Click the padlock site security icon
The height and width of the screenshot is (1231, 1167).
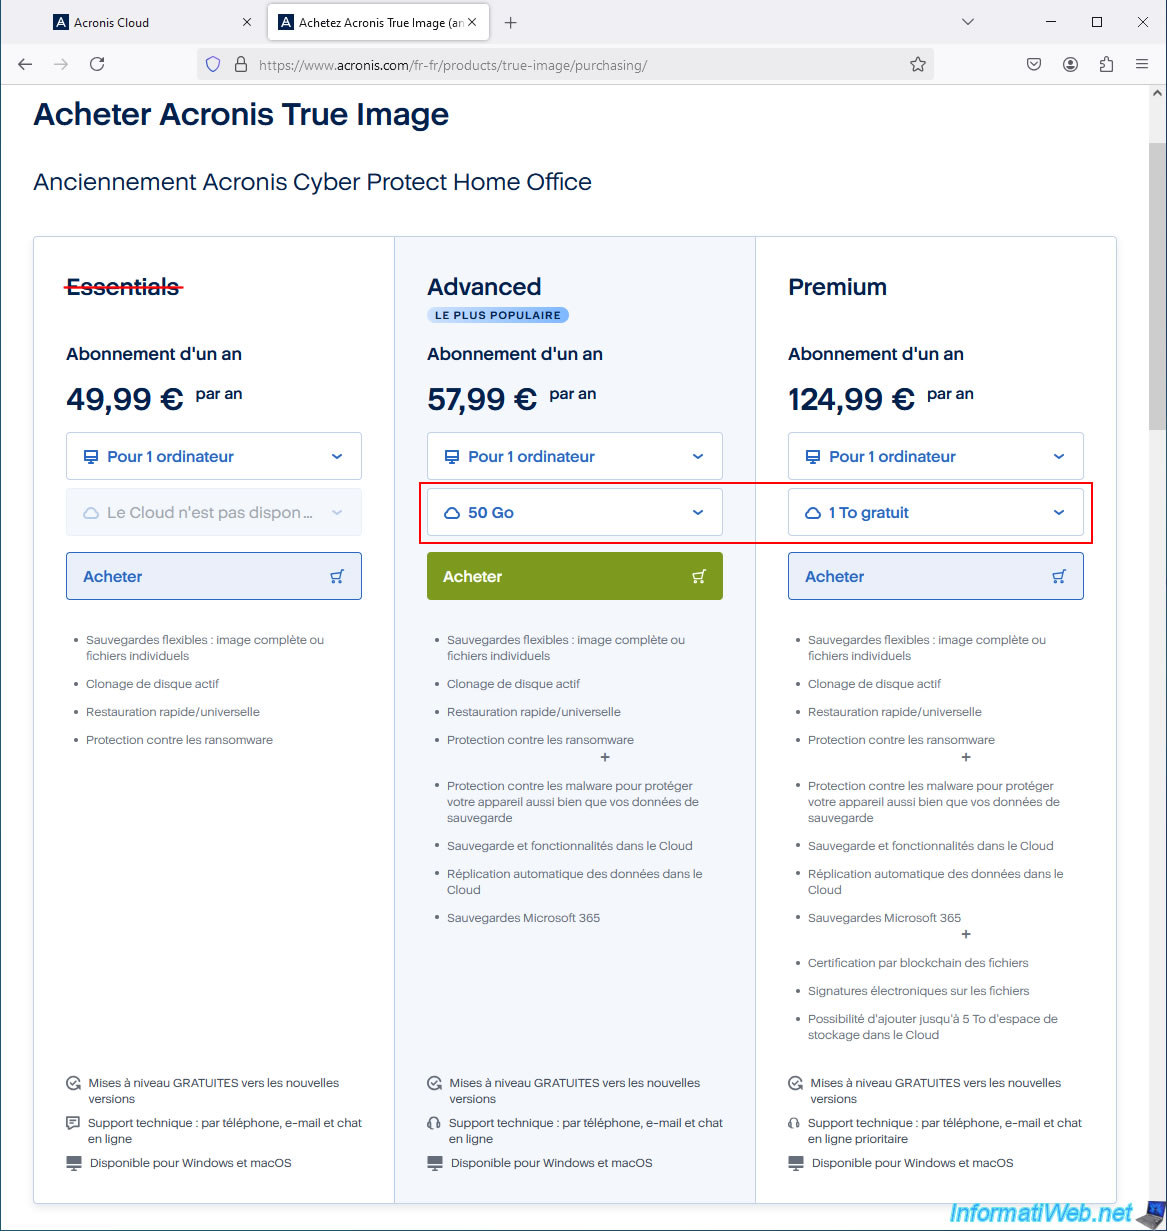click(x=240, y=65)
